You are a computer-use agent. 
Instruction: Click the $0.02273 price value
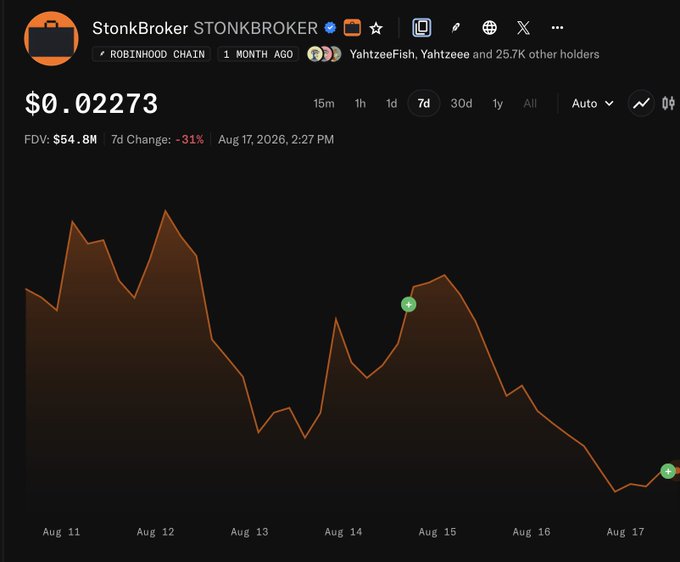91,104
